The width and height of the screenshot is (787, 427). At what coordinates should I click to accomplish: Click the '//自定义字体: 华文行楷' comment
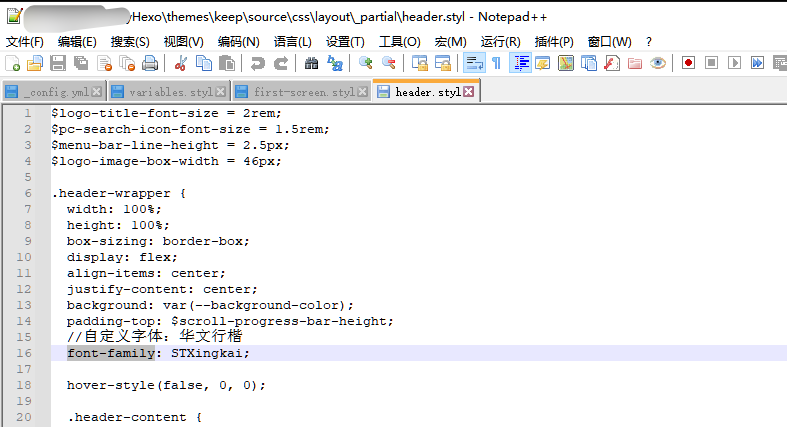[155, 336]
